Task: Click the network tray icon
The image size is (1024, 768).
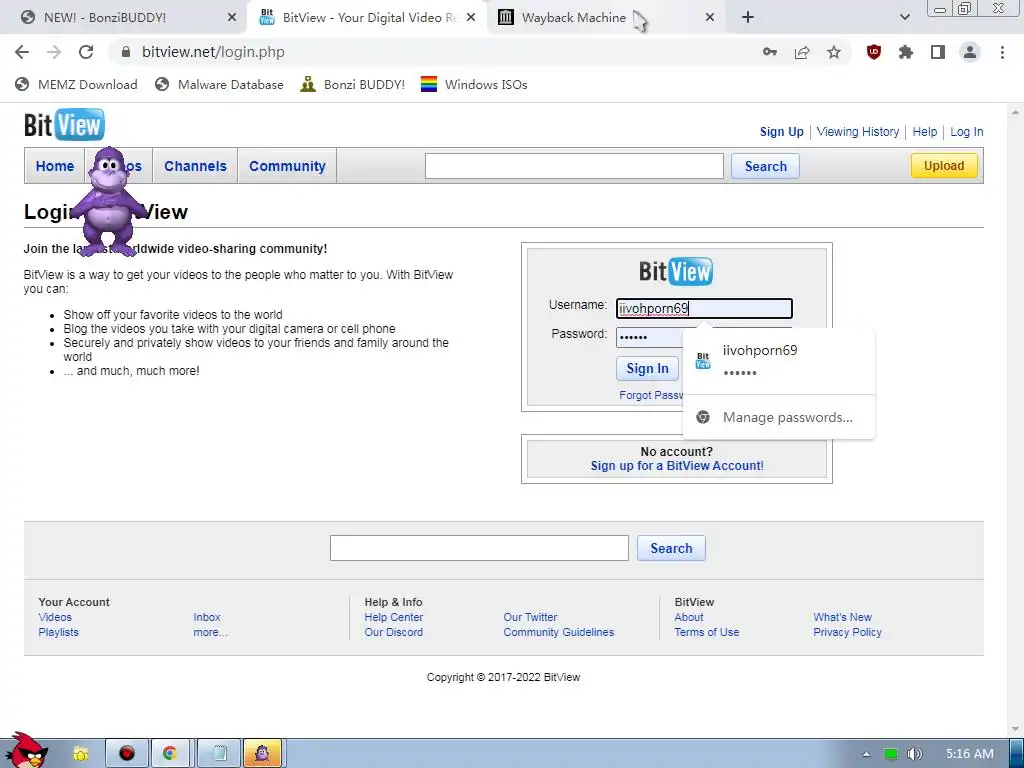Action: pyautogui.click(x=890, y=754)
